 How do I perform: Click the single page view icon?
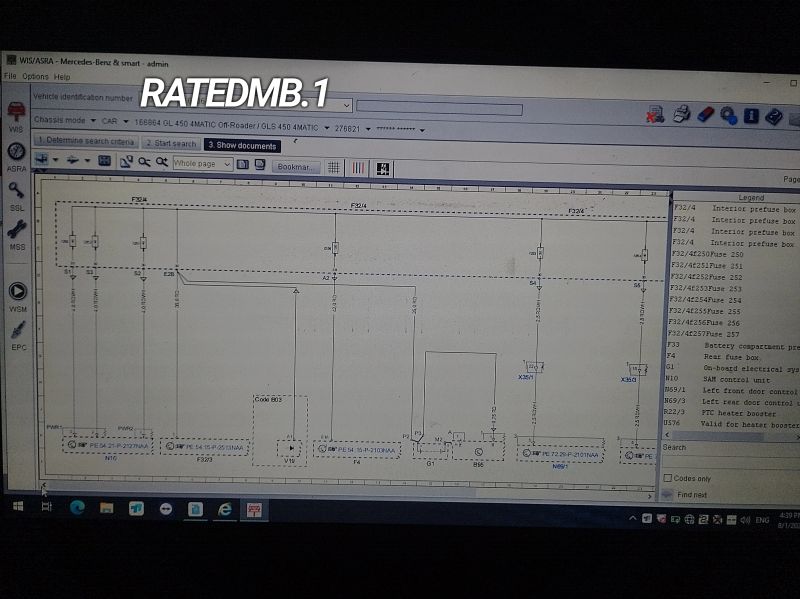[x=243, y=164]
